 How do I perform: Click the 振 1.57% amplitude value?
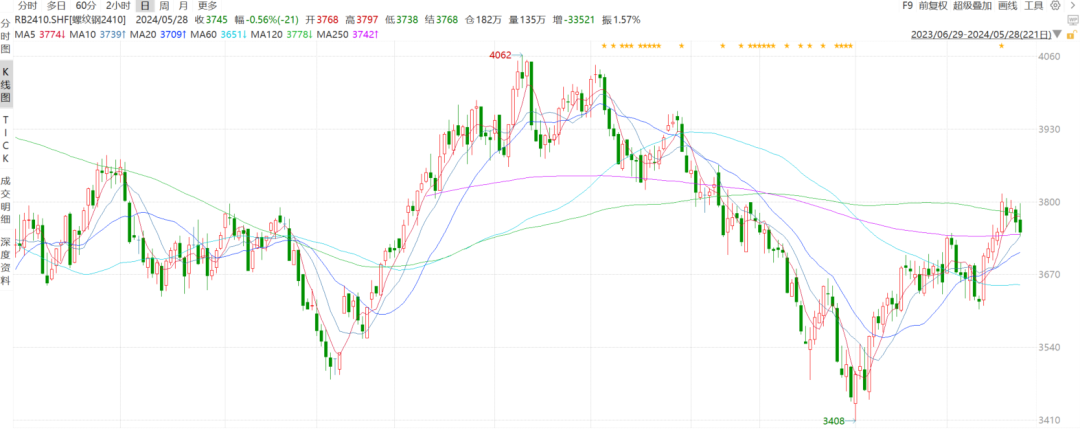pyautogui.click(x=621, y=19)
